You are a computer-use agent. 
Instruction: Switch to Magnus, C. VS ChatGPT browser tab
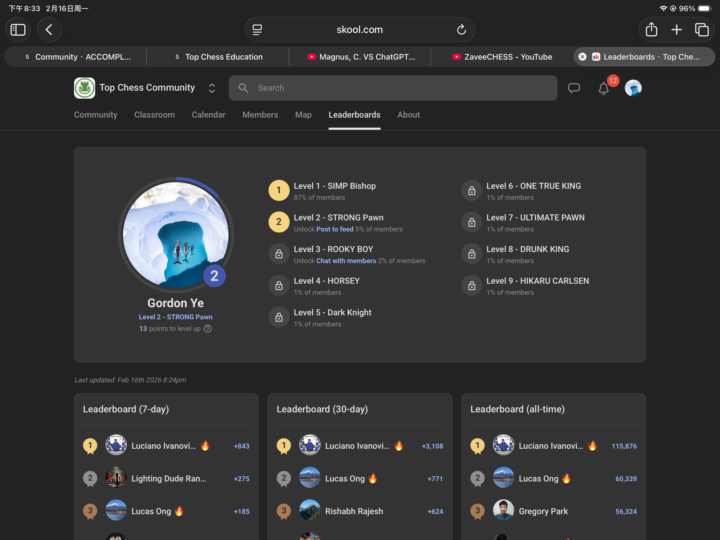360,57
